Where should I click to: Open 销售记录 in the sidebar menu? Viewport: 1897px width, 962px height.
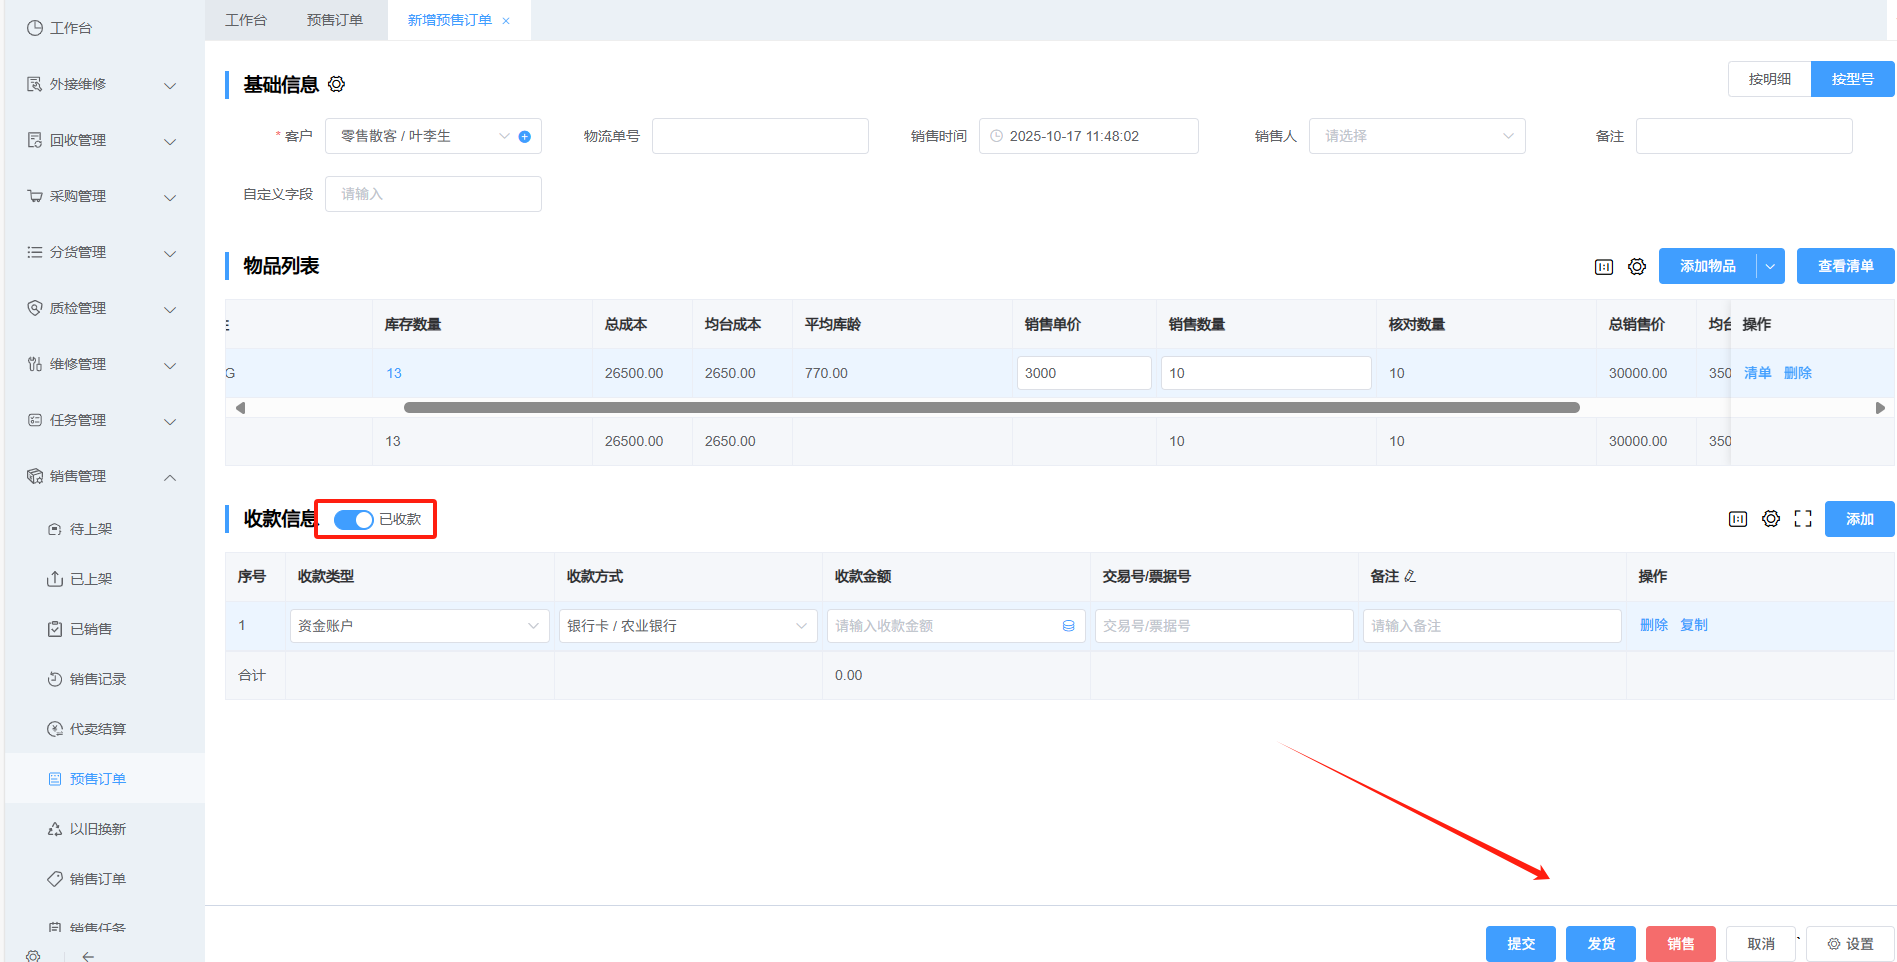97,679
